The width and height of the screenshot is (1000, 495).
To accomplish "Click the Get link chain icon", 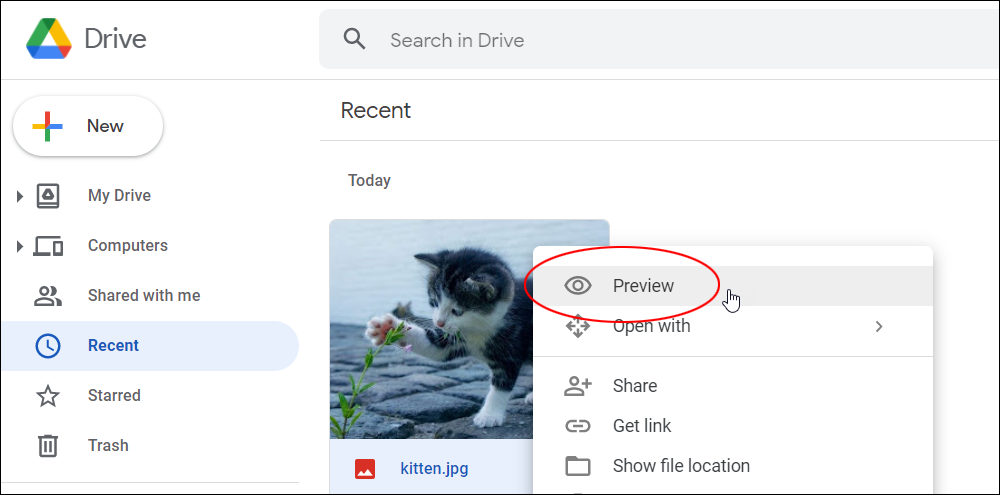I will point(578,425).
